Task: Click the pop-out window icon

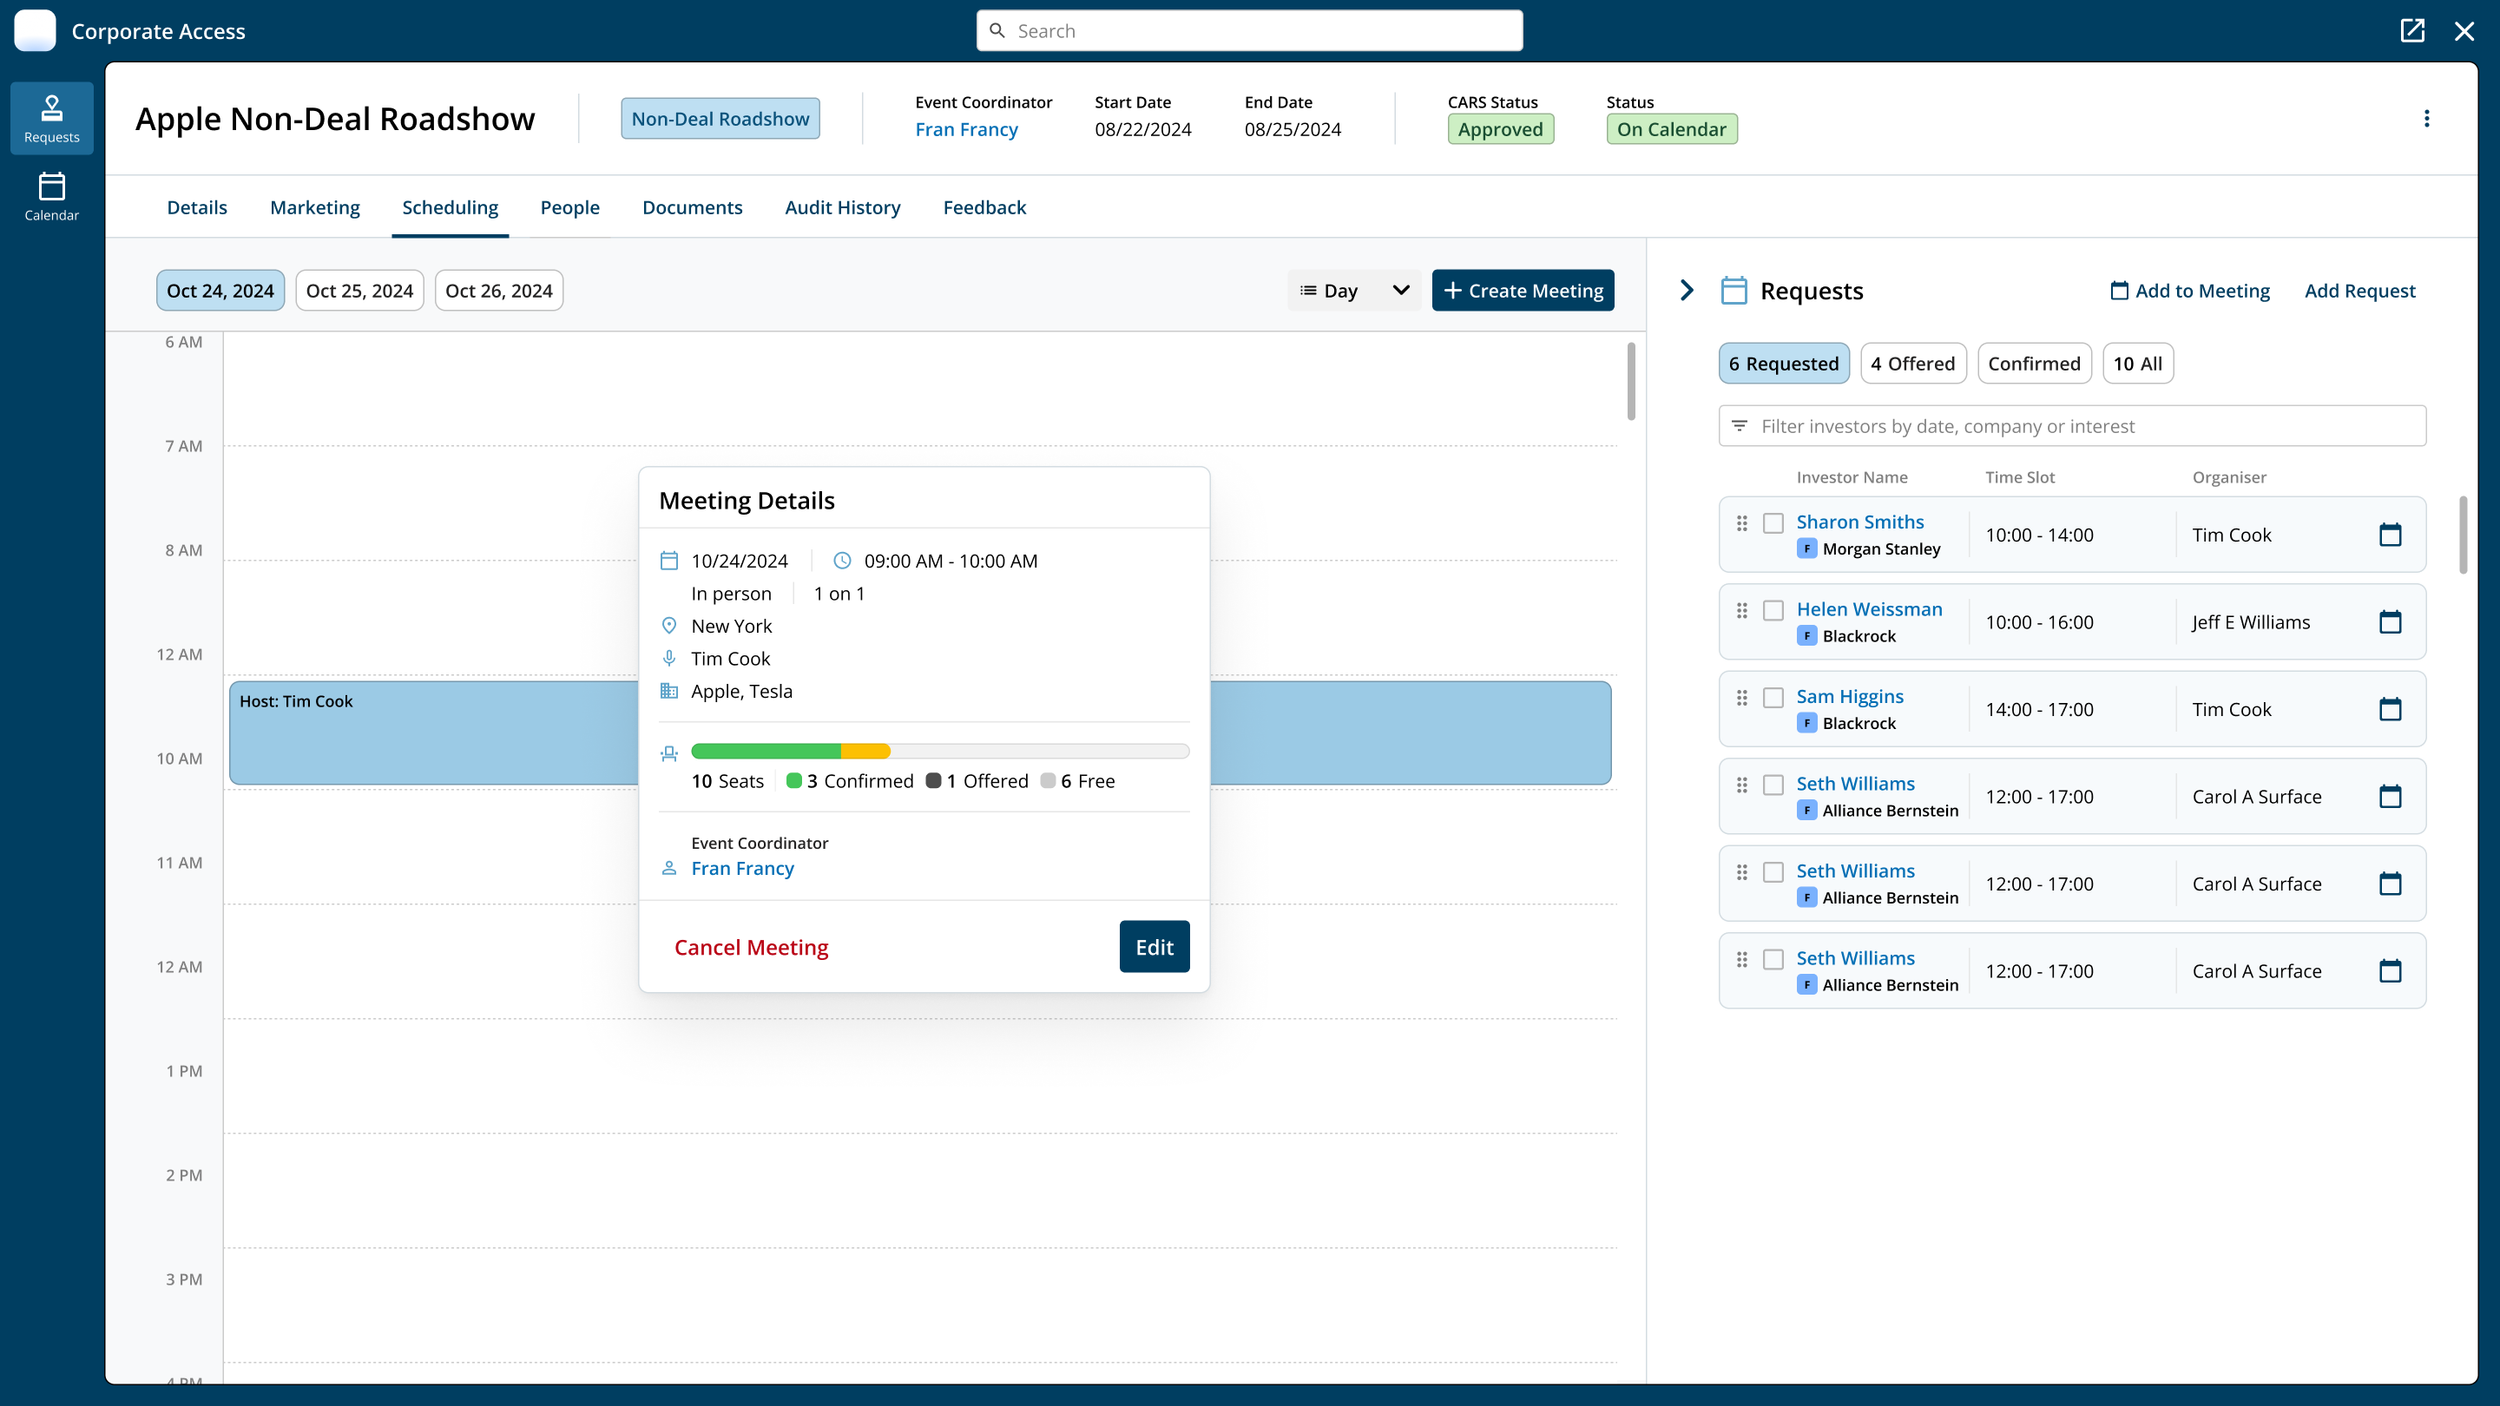Action: pos(2412,31)
